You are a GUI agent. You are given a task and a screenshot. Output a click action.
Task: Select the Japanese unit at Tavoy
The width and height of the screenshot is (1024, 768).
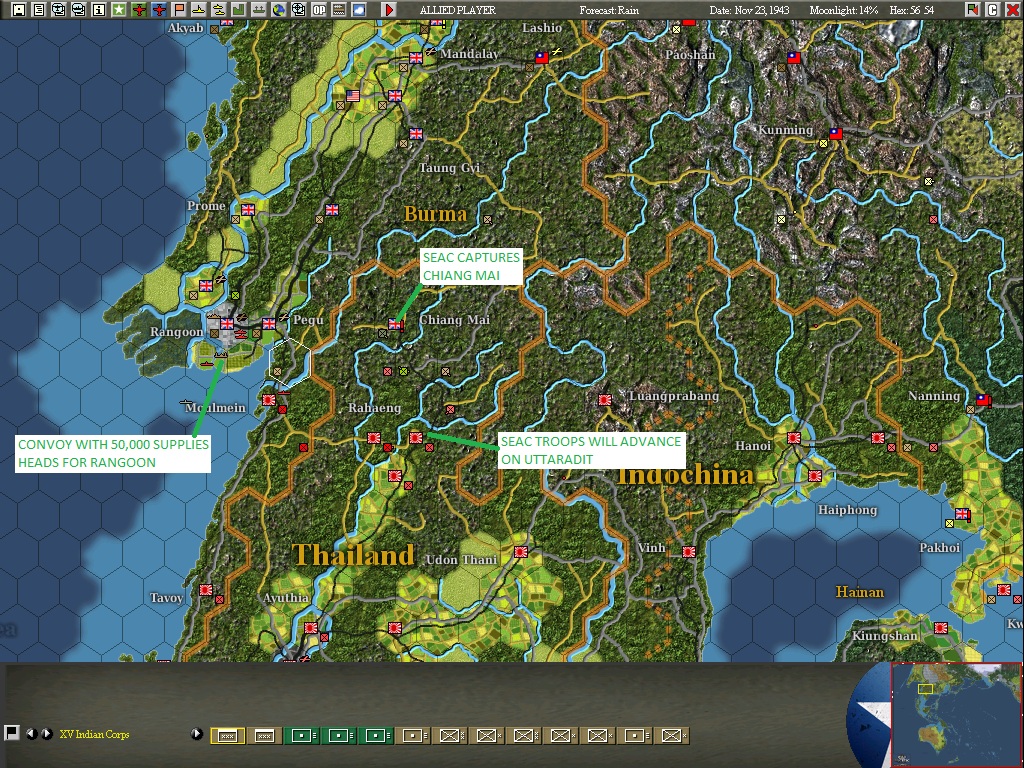pyautogui.click(x=206, y=590)
